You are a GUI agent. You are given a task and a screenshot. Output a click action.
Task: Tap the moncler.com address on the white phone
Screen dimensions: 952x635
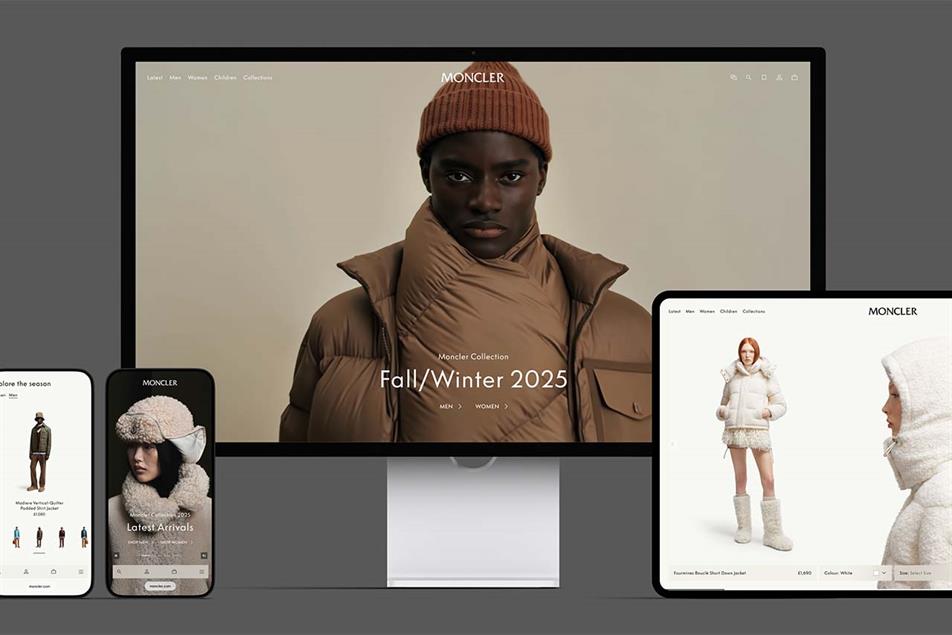click(x=39, y=586)
